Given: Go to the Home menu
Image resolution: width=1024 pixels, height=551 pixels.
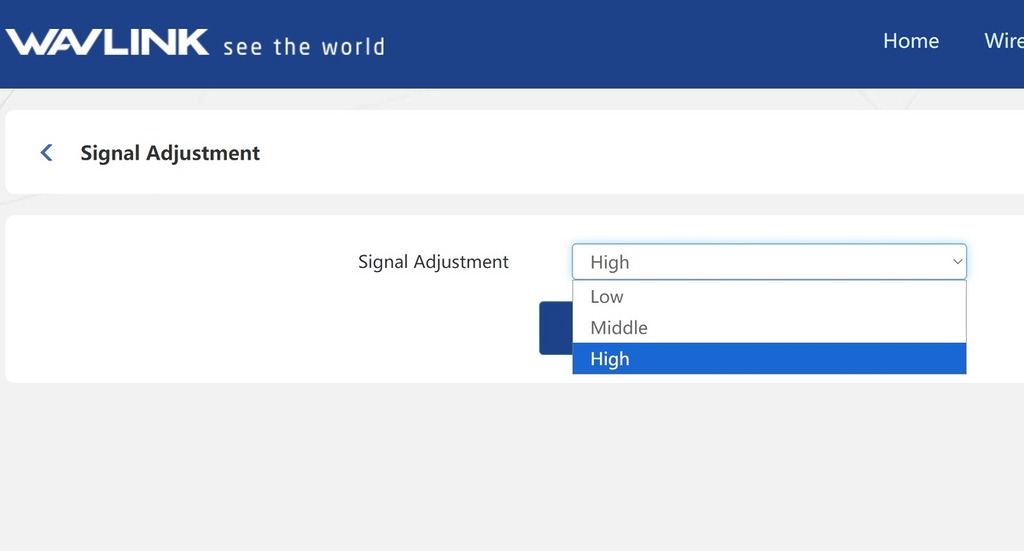Looking at the screenshot, I should (x=910, y=41).
